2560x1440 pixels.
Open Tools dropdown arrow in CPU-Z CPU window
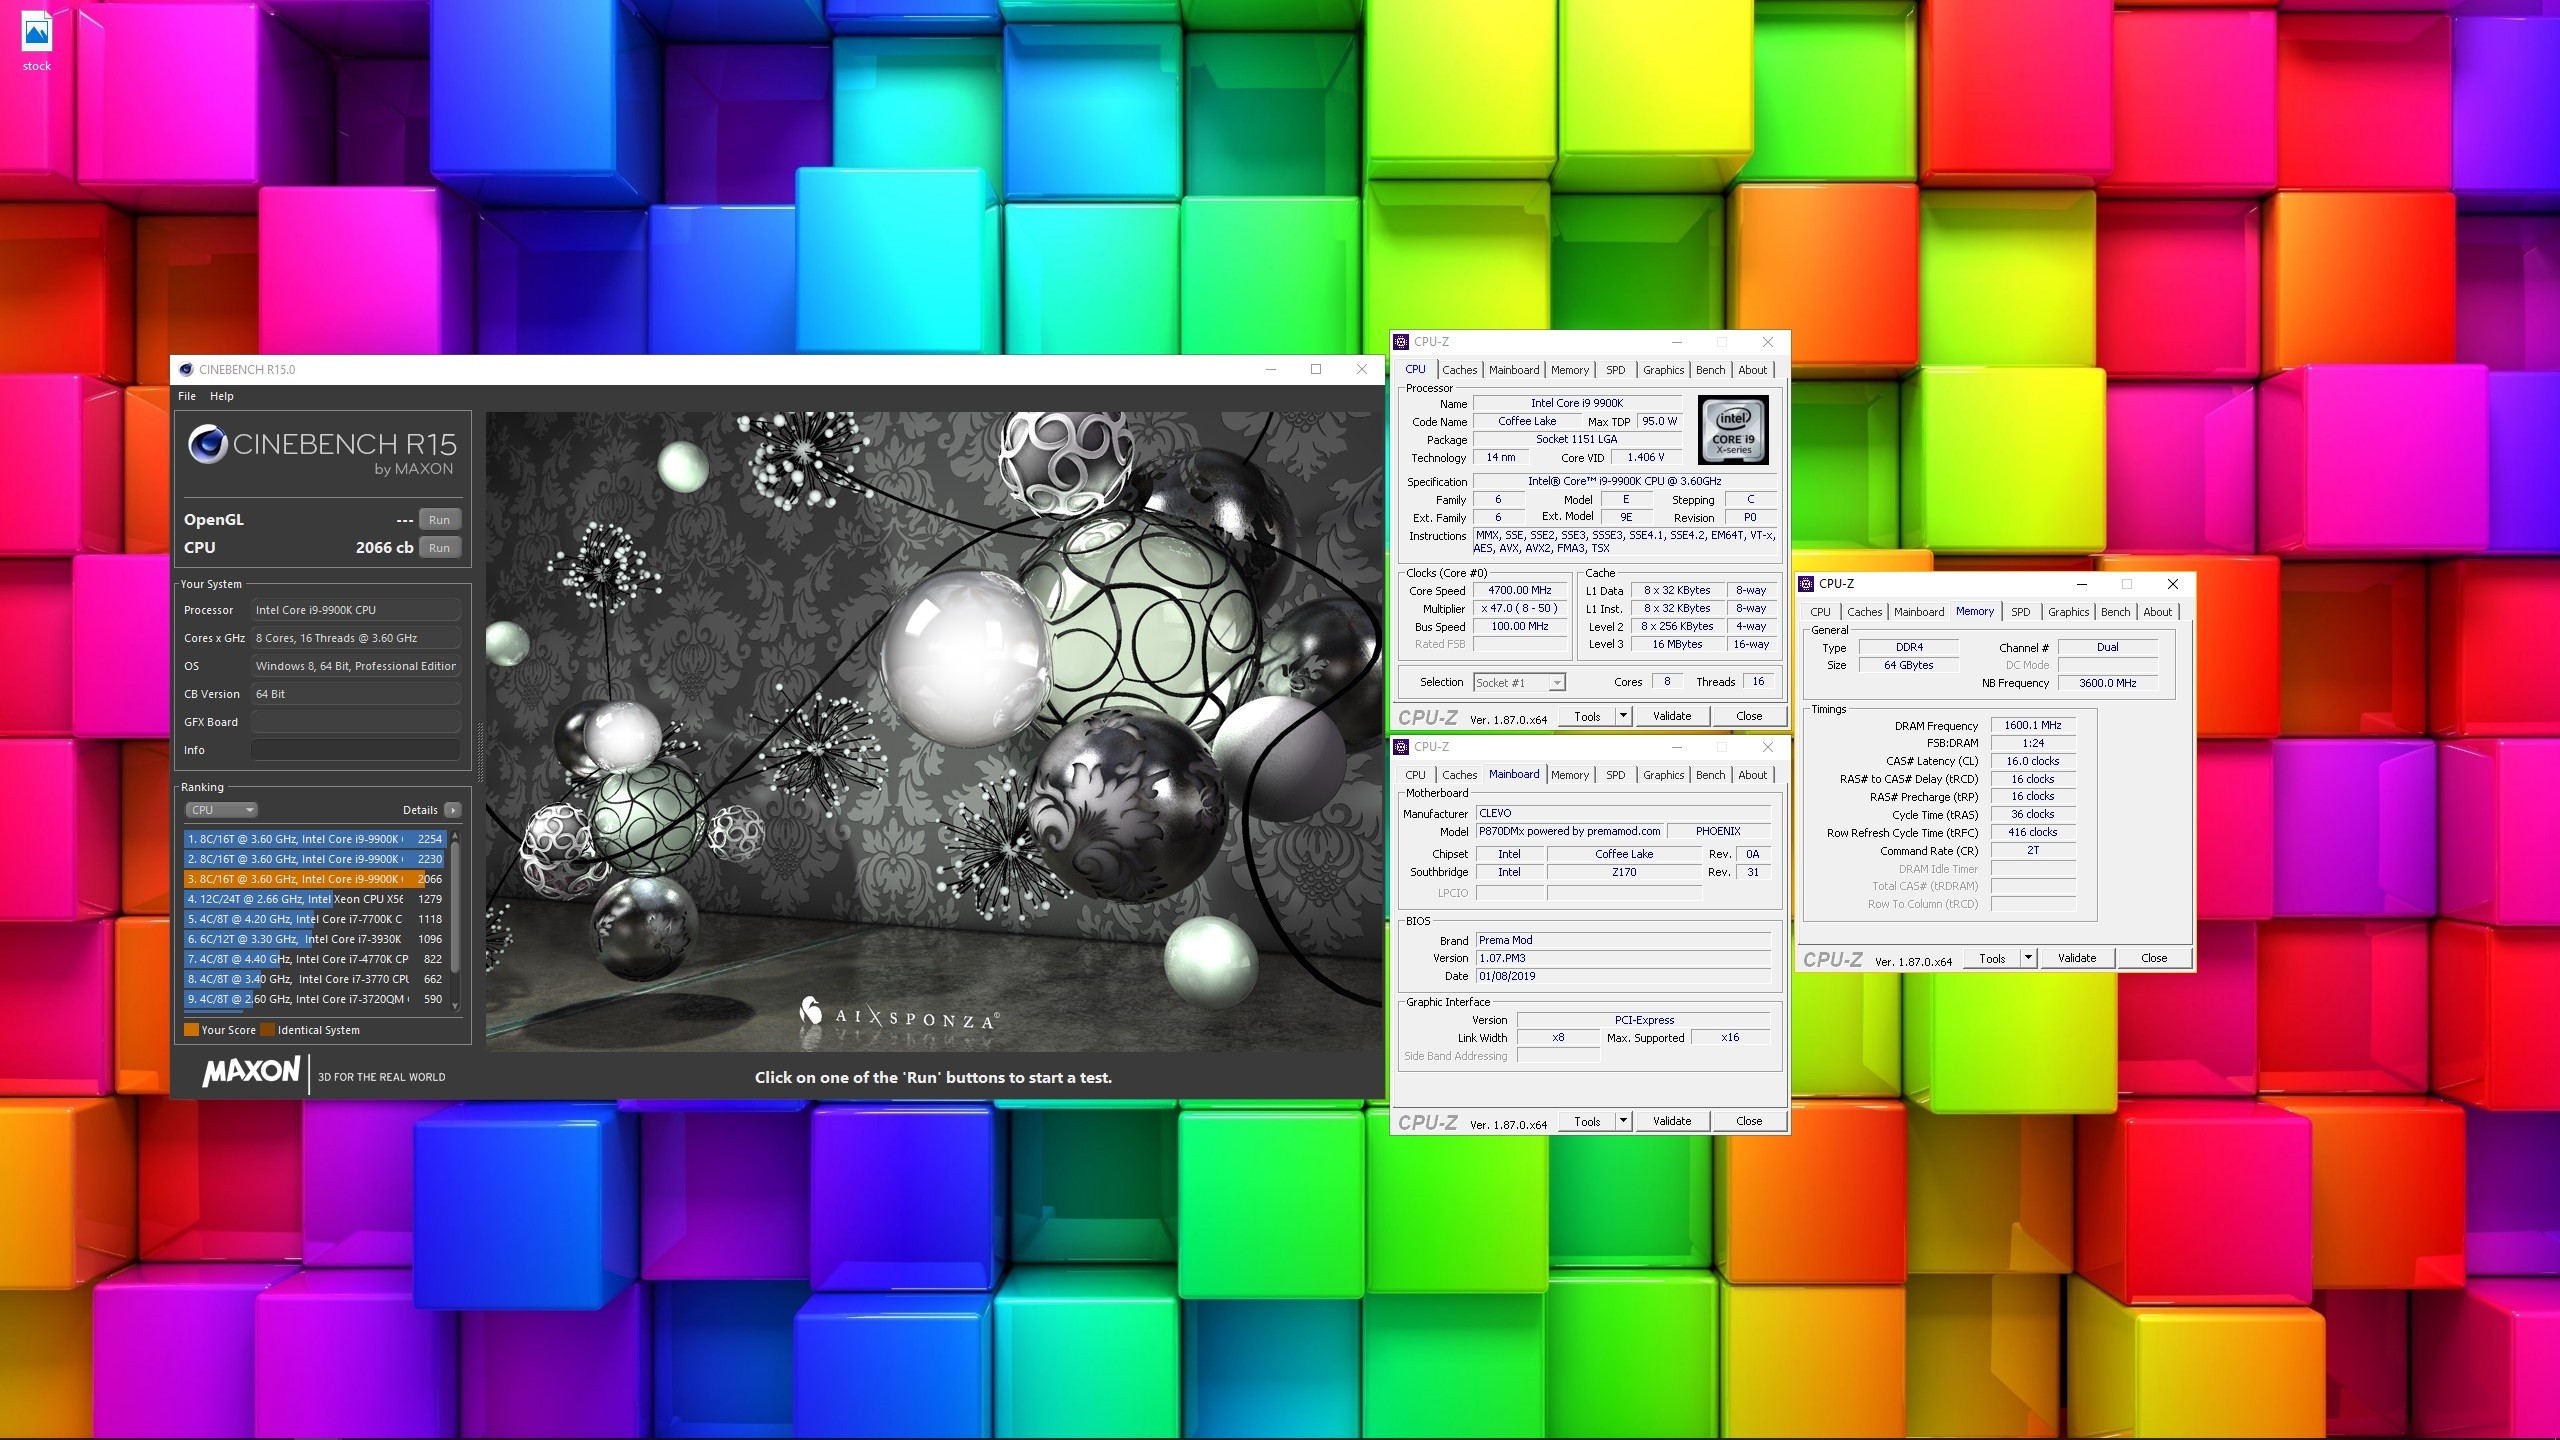point(1623,716)
